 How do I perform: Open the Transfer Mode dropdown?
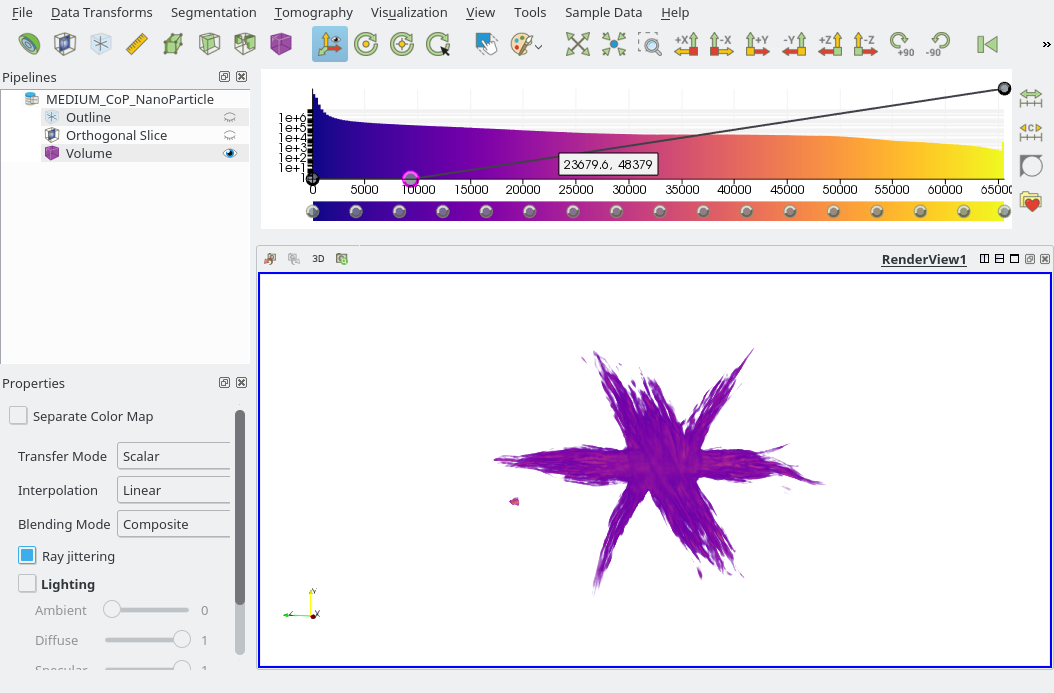173,456
